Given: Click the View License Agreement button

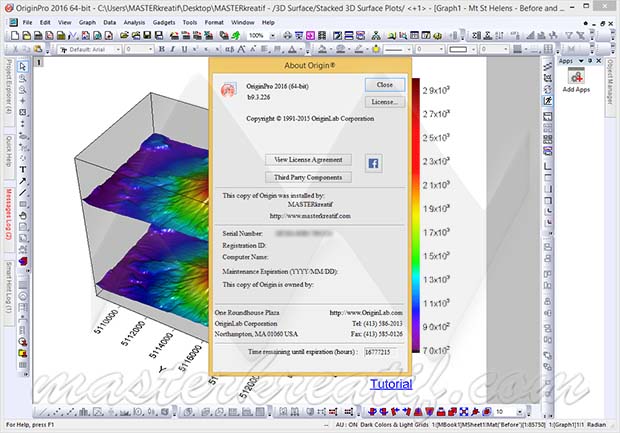Looking at the screenshot, I should tap(308, 160).
